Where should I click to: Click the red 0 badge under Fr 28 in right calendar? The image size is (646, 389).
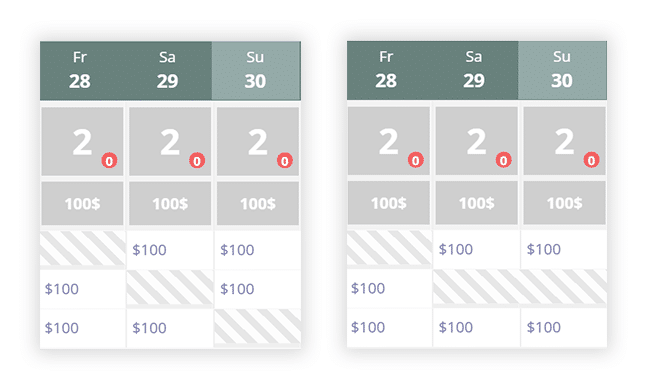[x=416, y=160]
